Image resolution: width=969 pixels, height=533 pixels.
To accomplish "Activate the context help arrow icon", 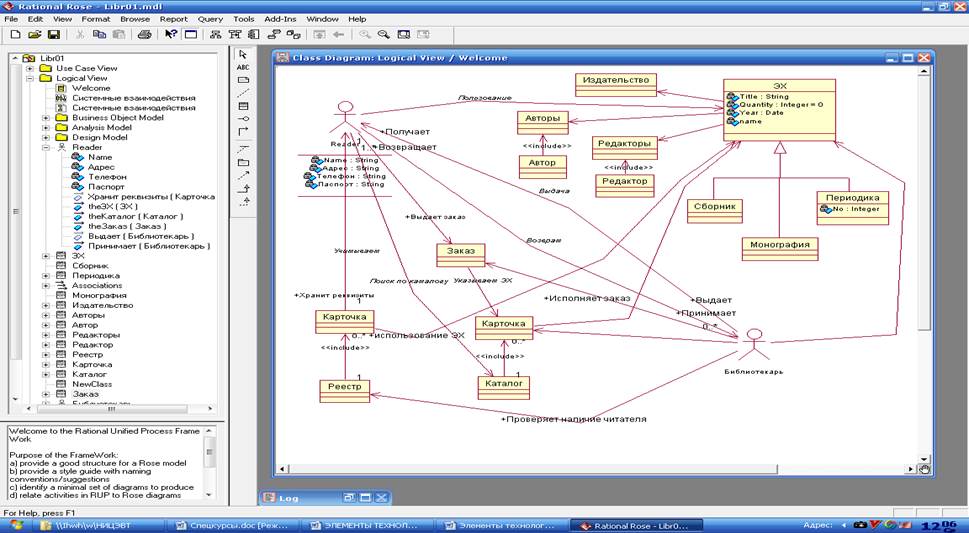I will pos(170,34).
